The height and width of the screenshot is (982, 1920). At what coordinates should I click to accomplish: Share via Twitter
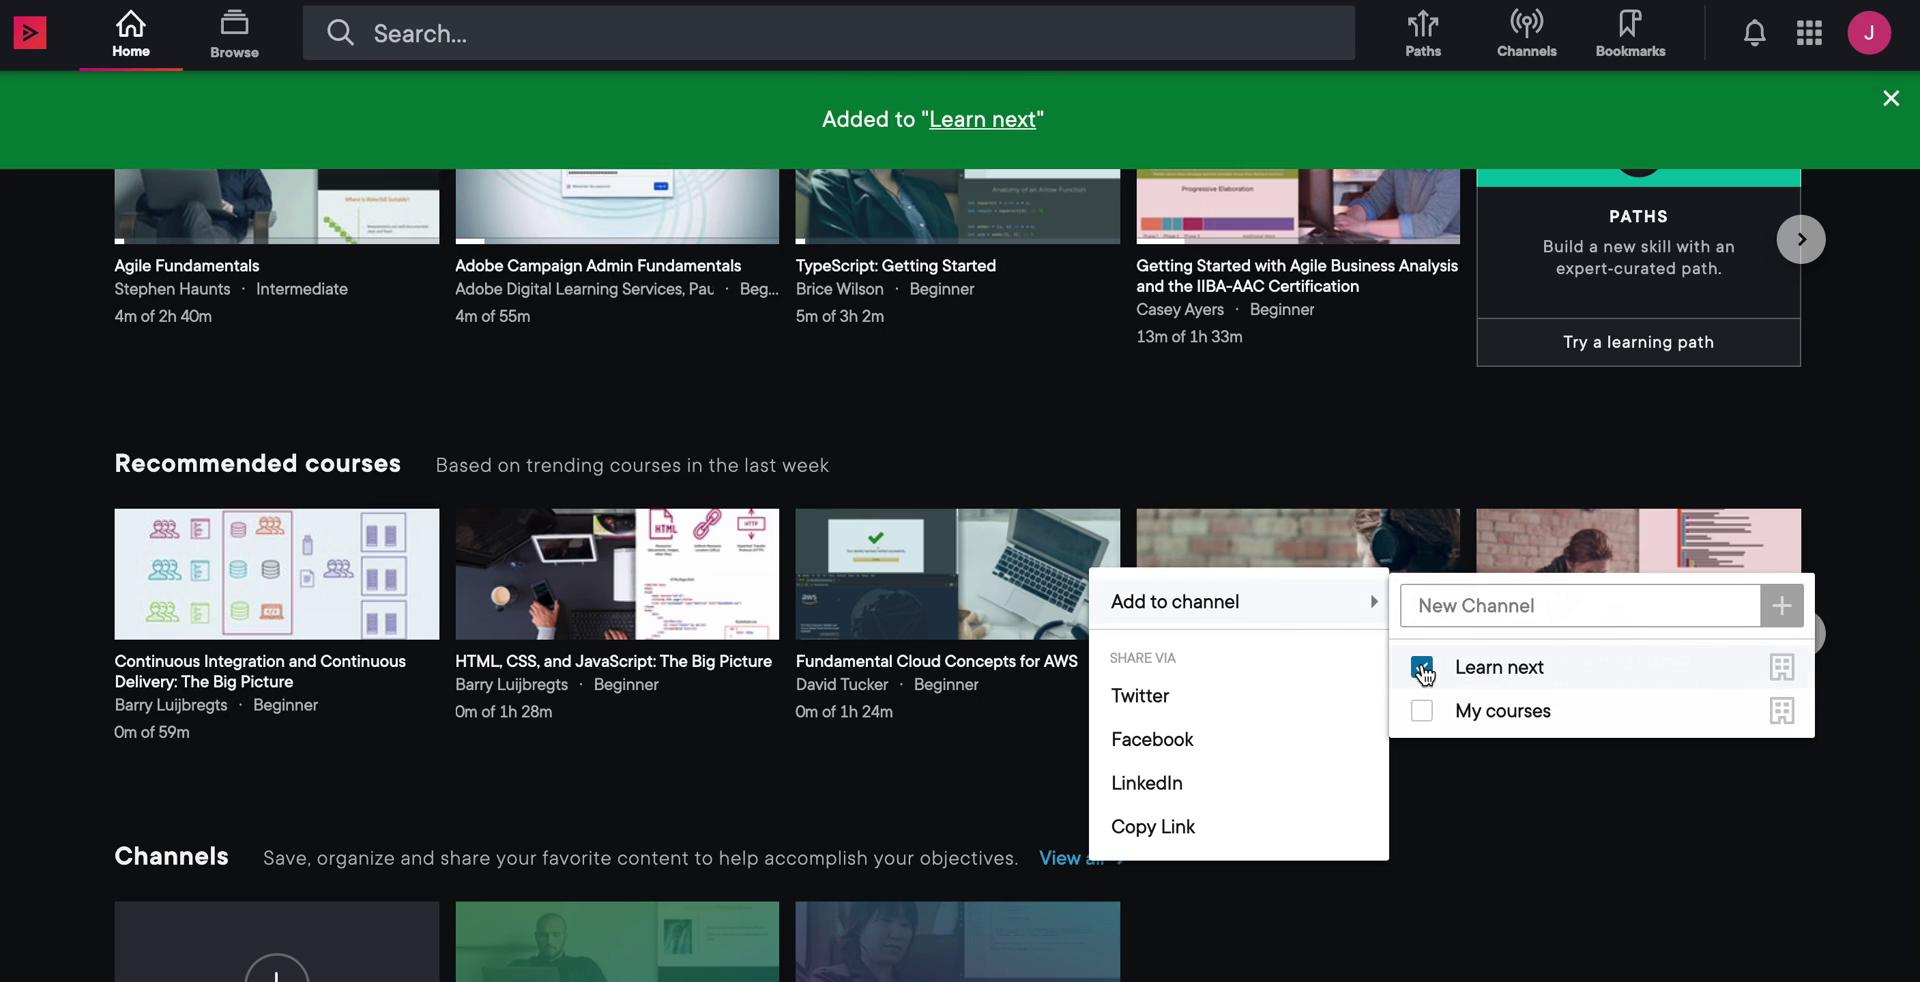pos(1140,696)
